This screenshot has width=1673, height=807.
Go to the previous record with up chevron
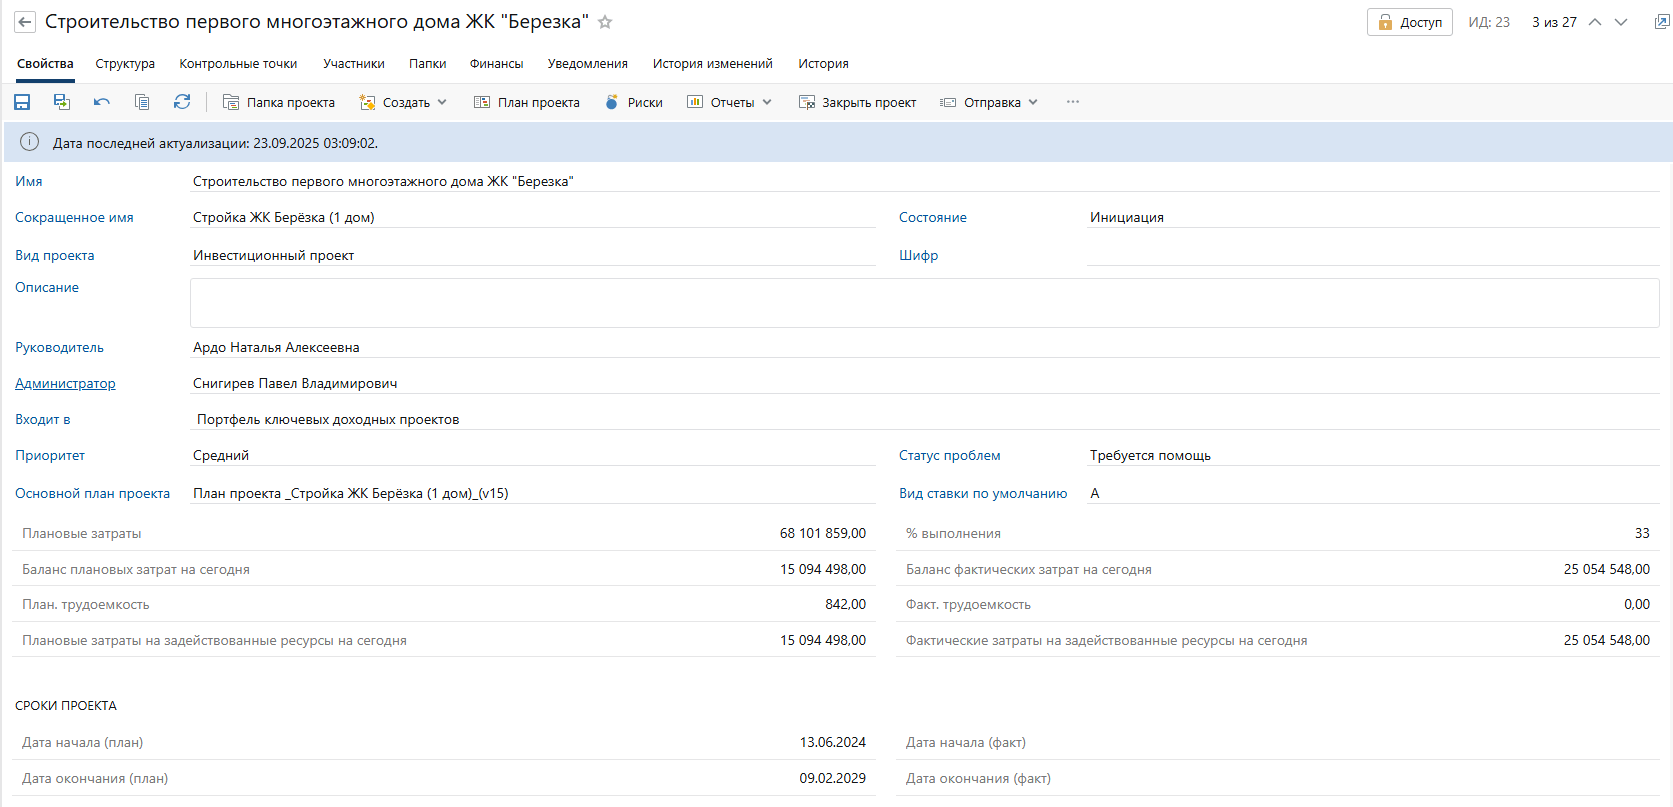coord(1595,22)
